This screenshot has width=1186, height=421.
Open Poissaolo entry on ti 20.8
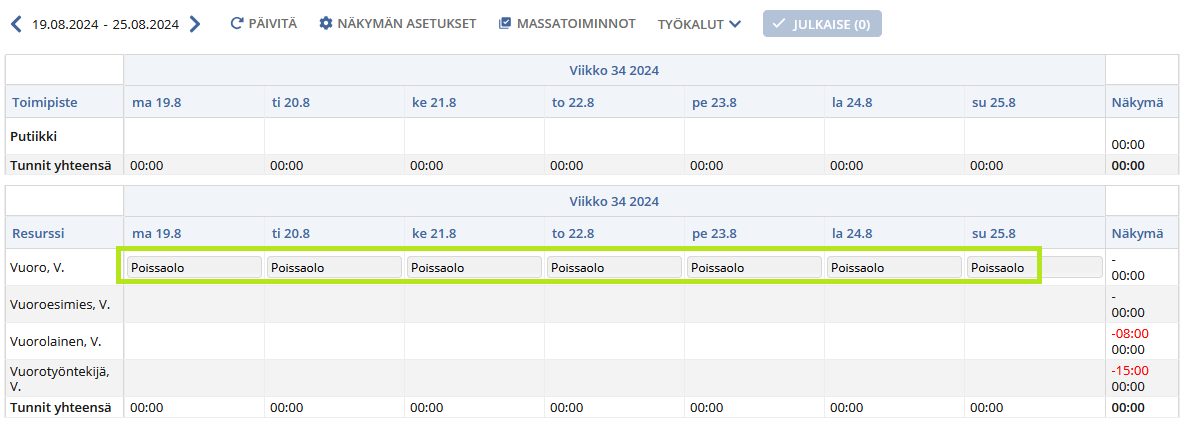(x=334, y=267)
